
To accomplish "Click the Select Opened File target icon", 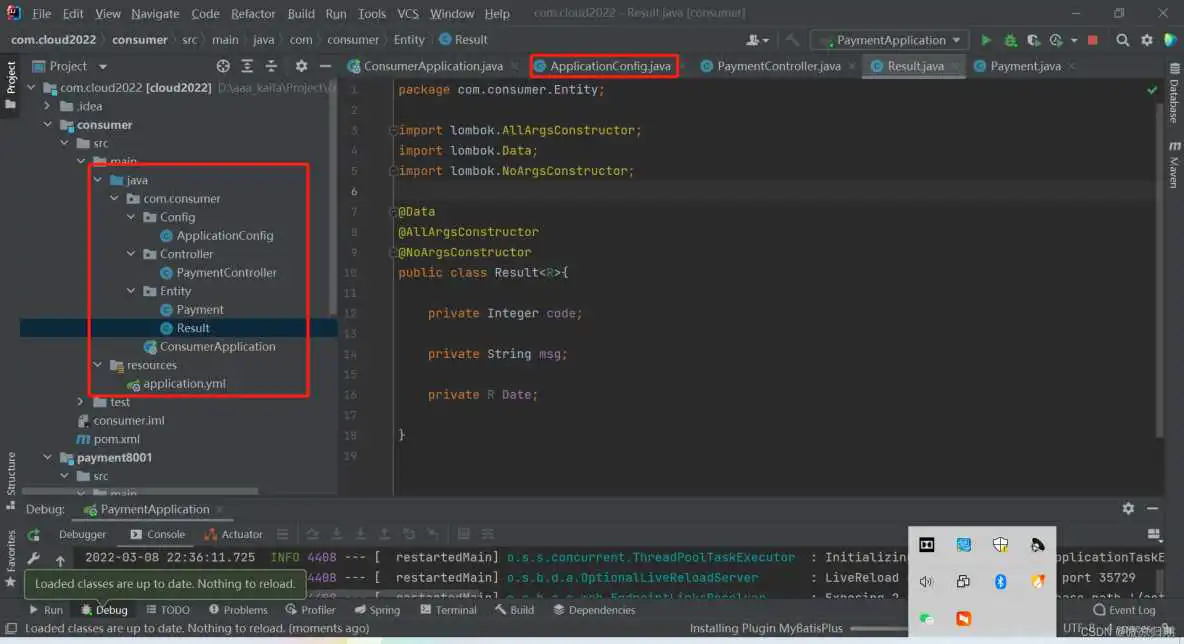I will [223, 66].
